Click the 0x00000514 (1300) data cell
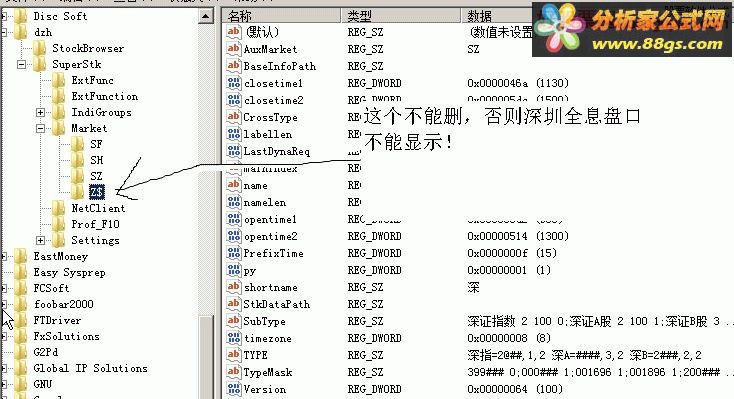The image size is (734, 399). pos(518,236)
